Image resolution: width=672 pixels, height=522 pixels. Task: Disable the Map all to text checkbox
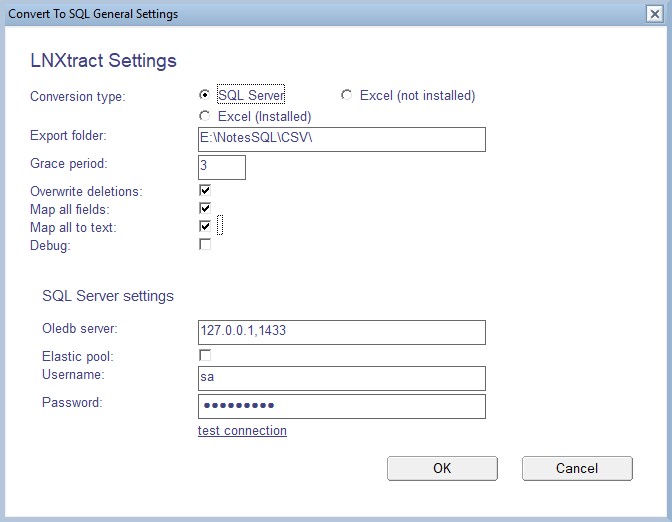pyautogui.click(x=205, y=227)
